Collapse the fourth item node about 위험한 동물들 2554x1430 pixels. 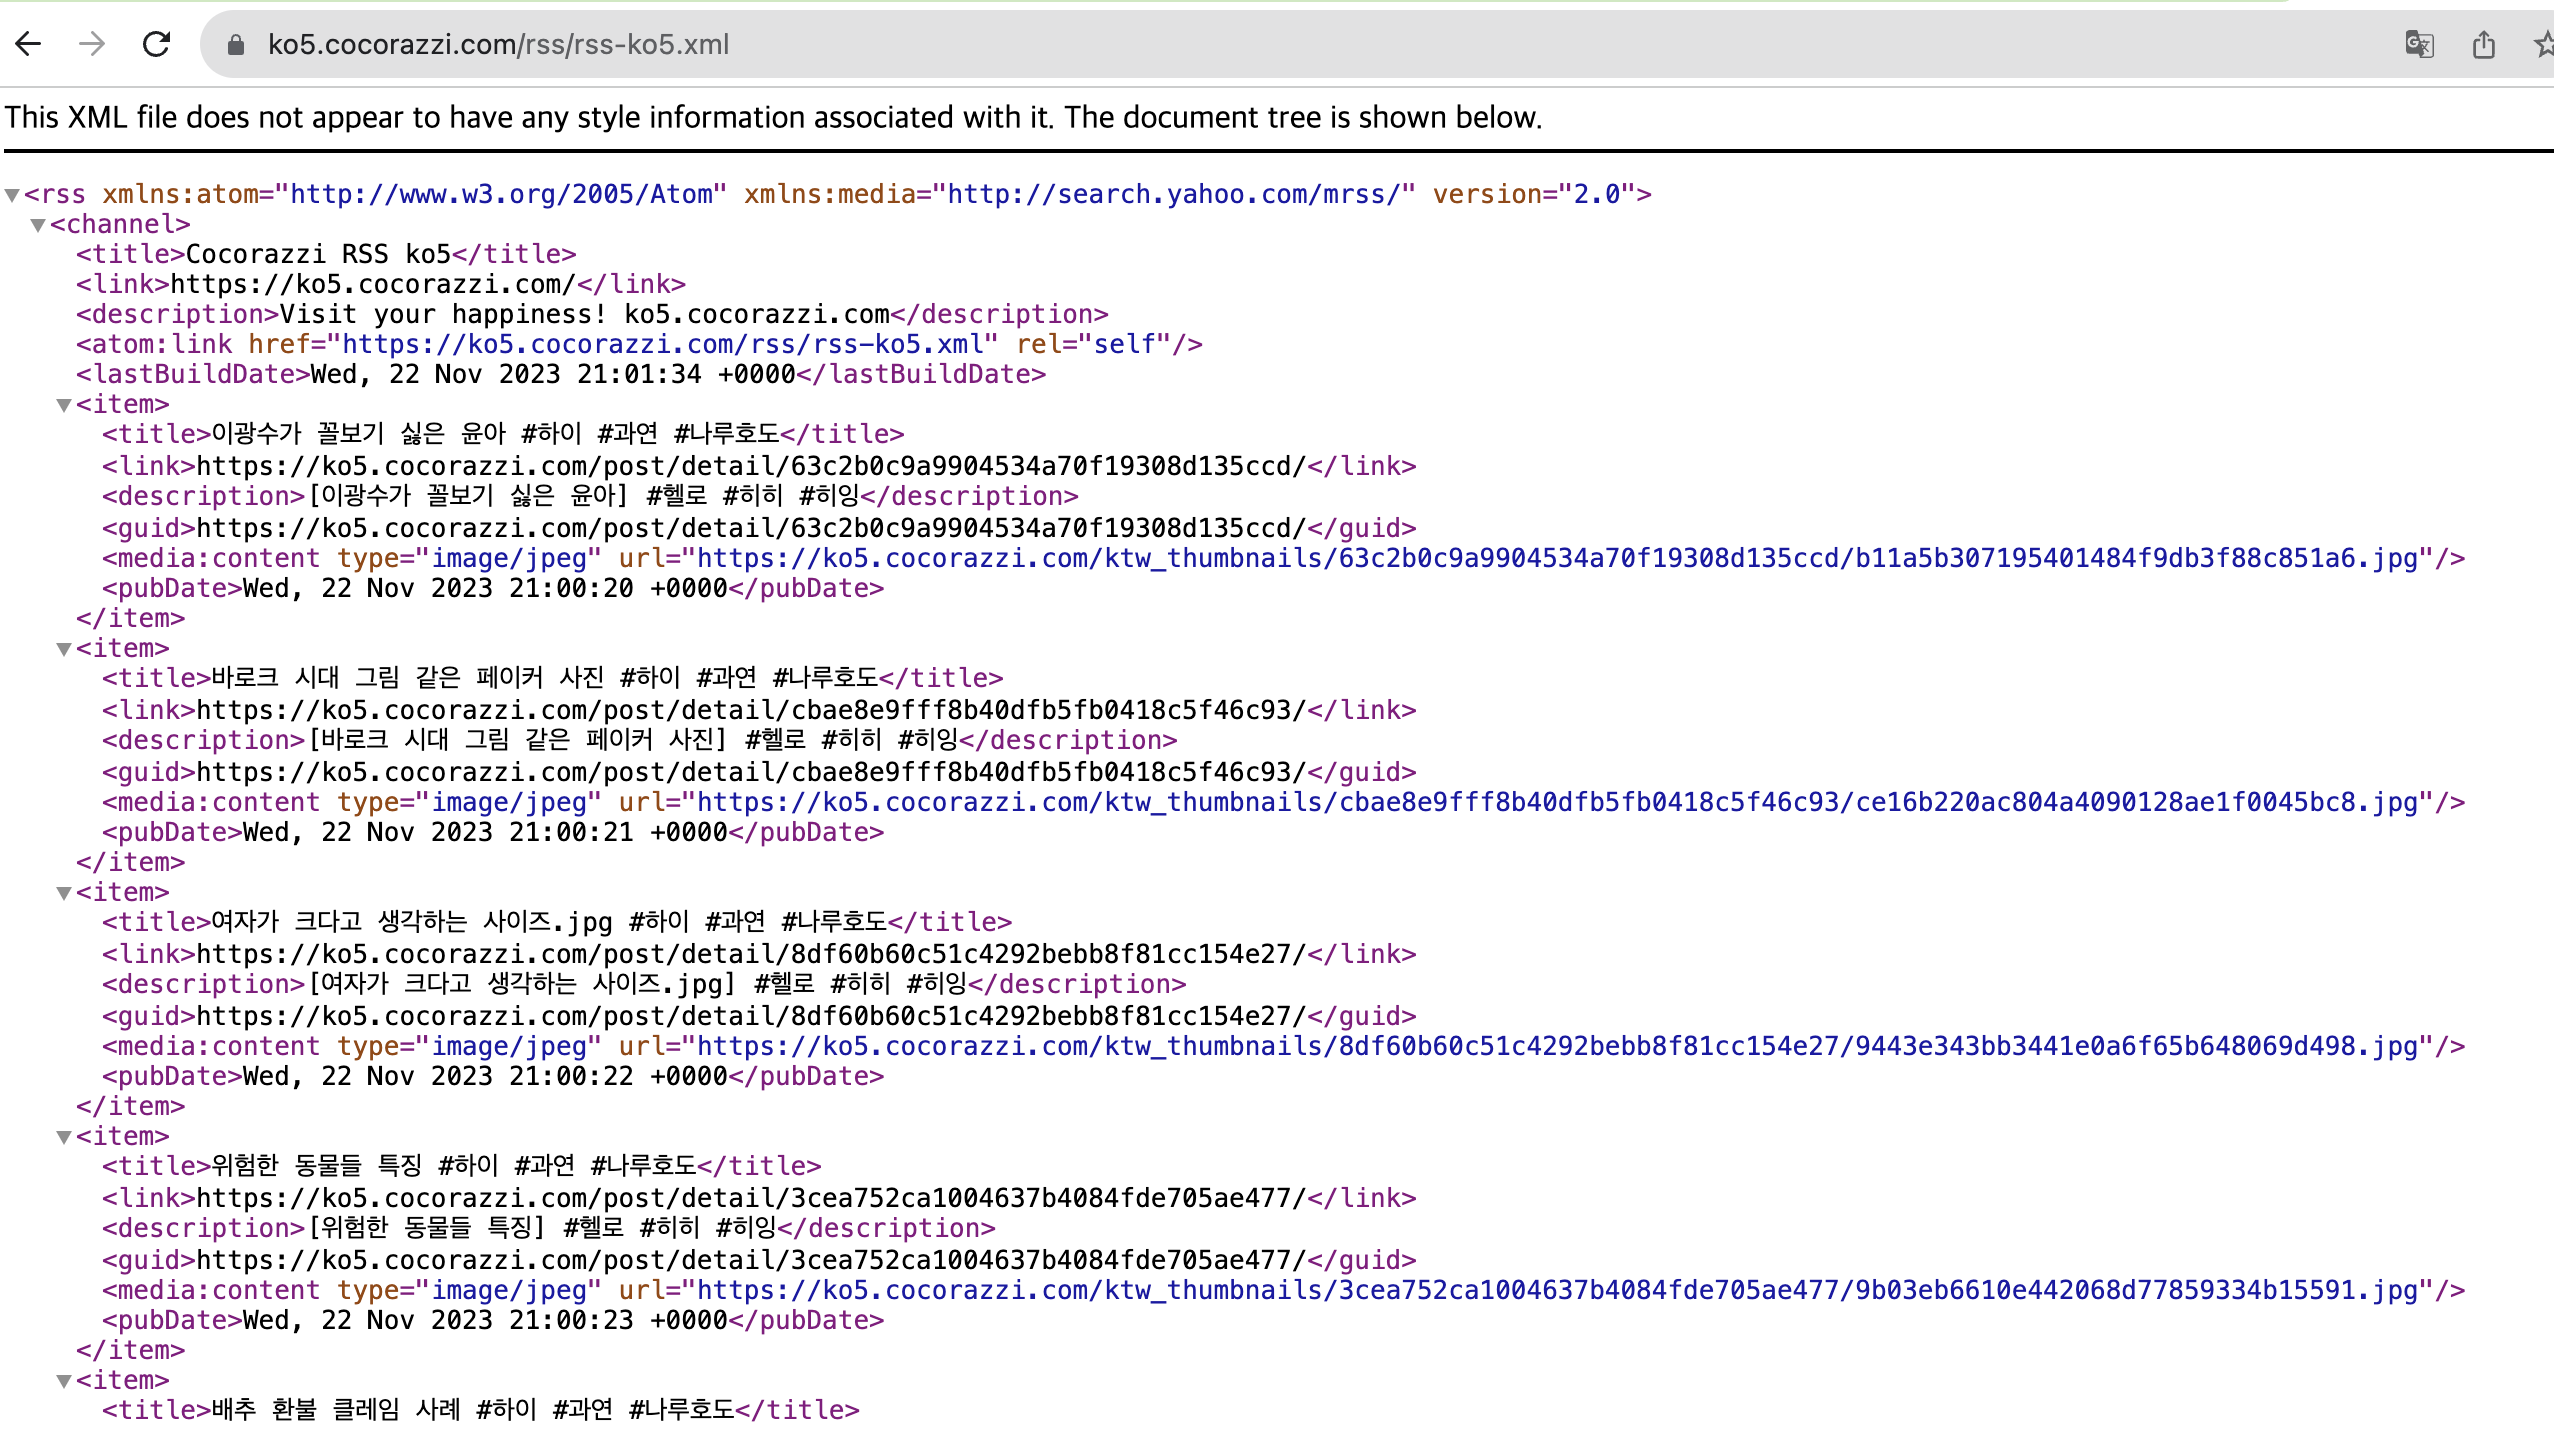[x=64, y=1137]
